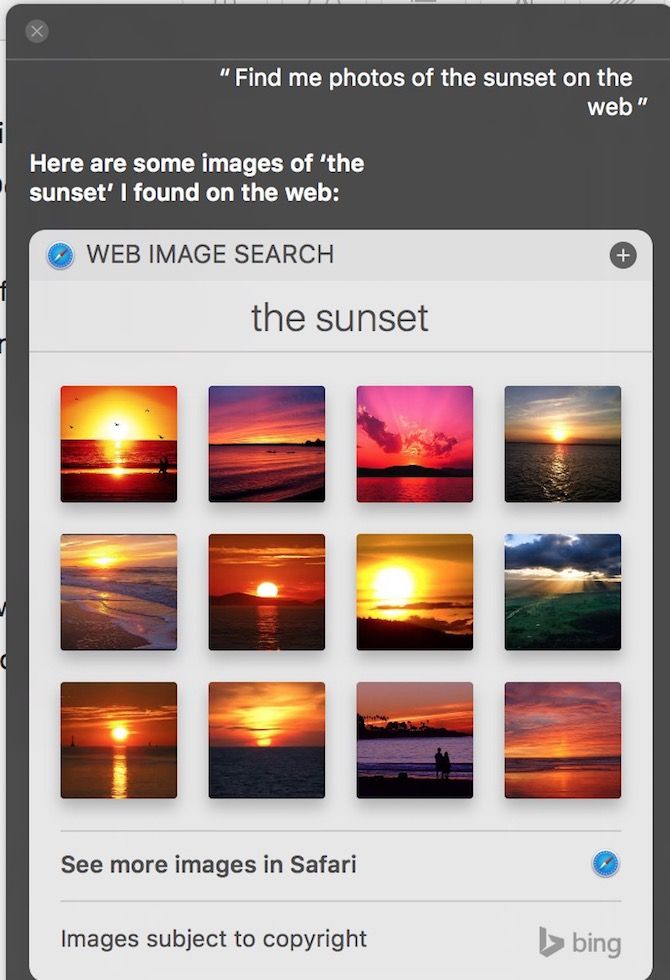The height and width of the screenshot is (980, 670).
Task: Open See more images in Safari
Action: click(208, 864)
